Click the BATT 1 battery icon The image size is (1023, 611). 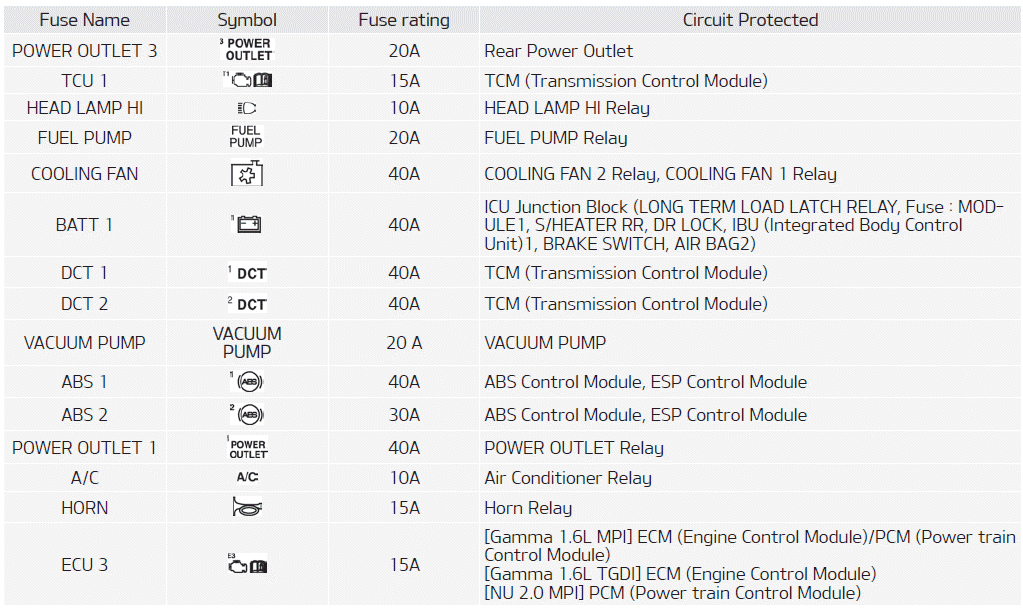[x=247, y=225]
